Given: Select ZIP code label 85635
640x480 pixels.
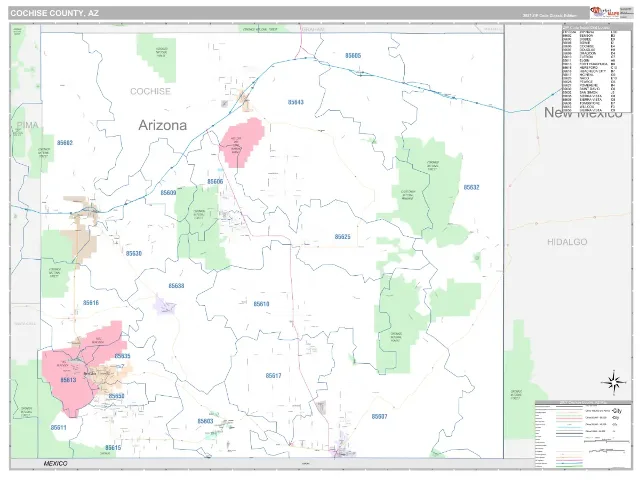Looking at the screenshot, I should coord(122,356).
